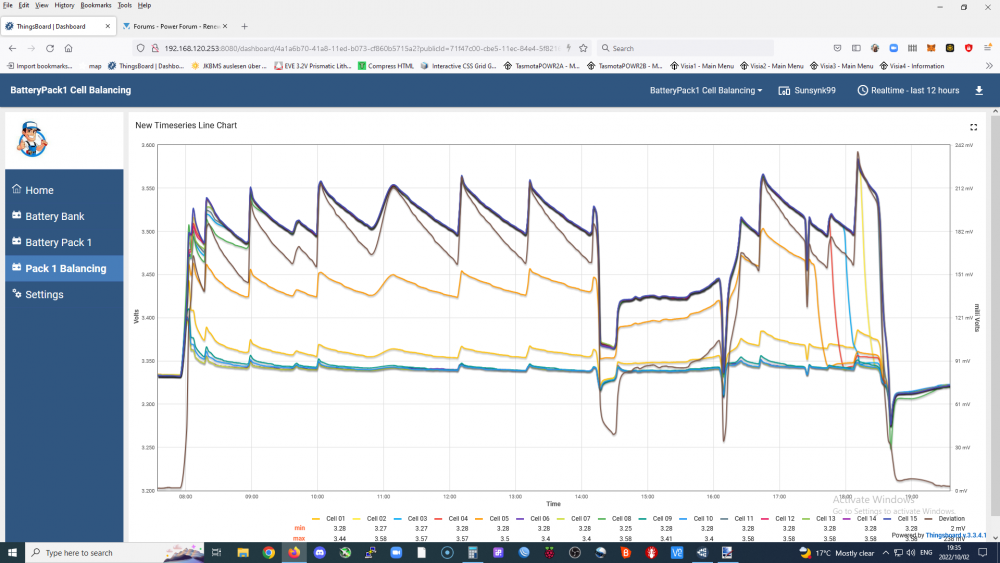
Task: Expand the bookmarks toolbar overflow chevron
Action: pyautogui.click(x=989, y=66)
